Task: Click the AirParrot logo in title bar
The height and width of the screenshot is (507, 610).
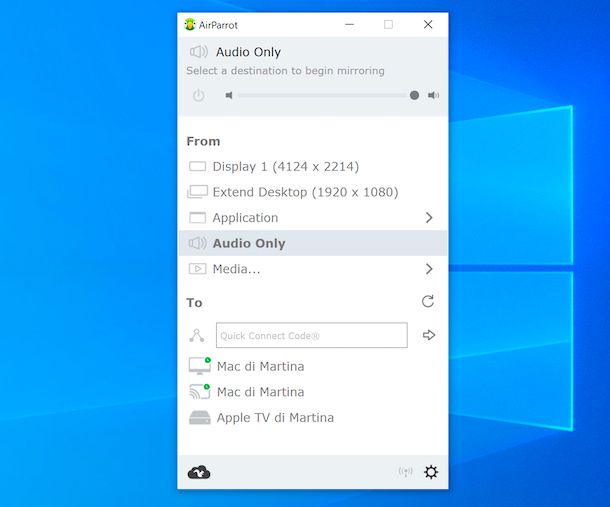Action: (190, 25)
